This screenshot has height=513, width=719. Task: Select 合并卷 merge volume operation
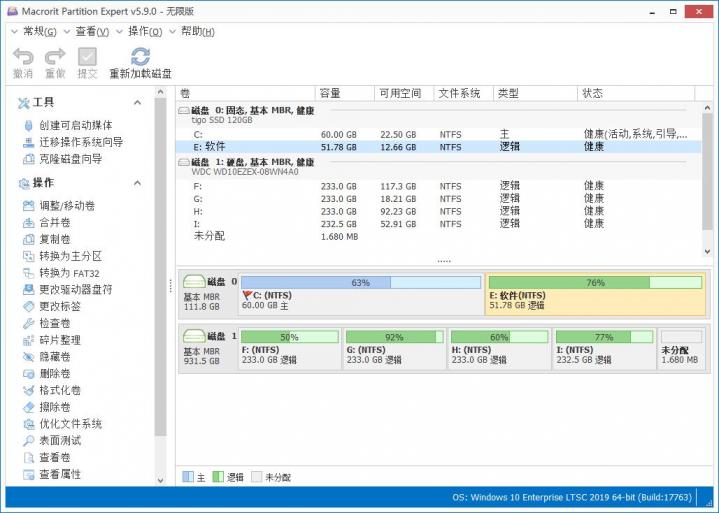click(x=46, y=223)
